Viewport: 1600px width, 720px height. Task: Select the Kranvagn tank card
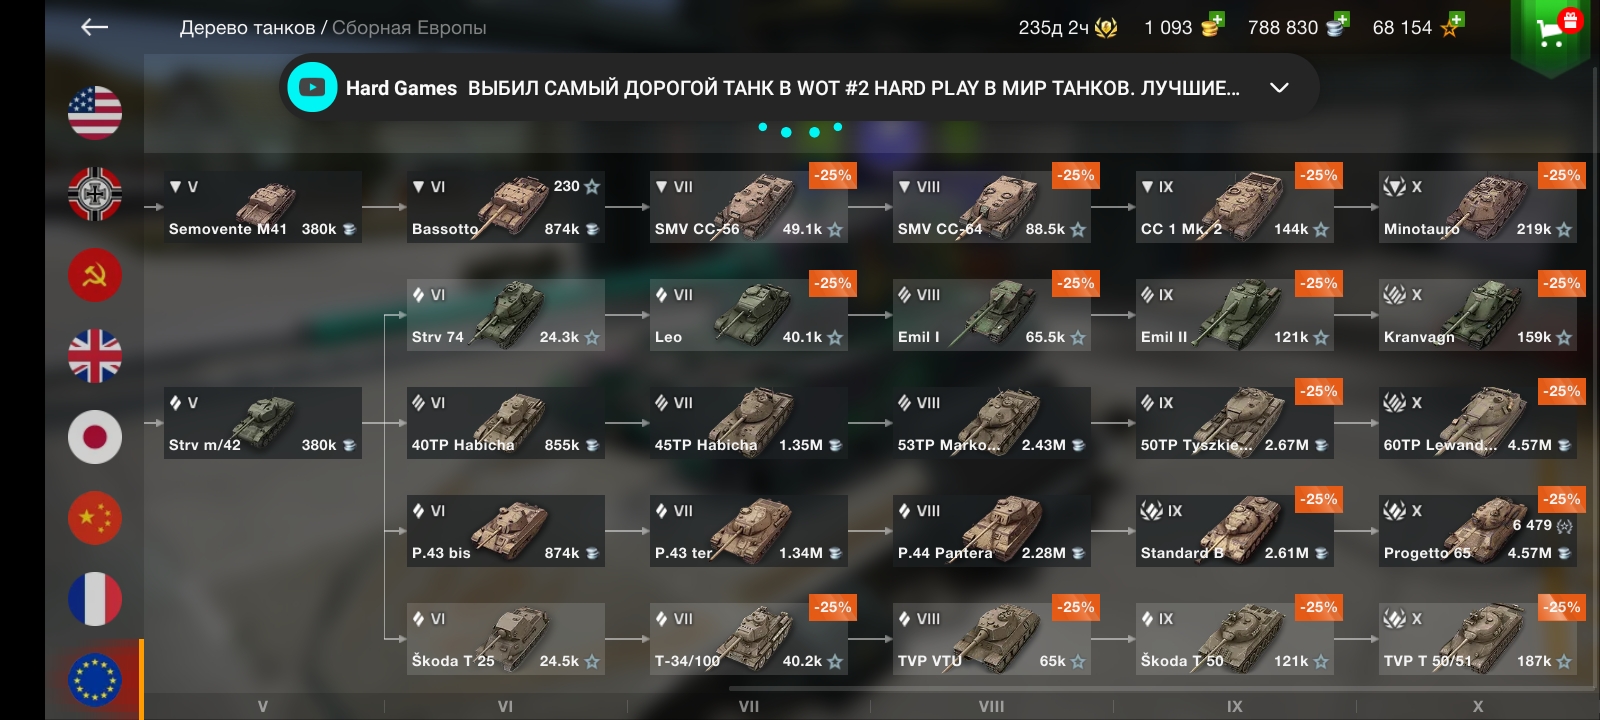click(1477, 315)
